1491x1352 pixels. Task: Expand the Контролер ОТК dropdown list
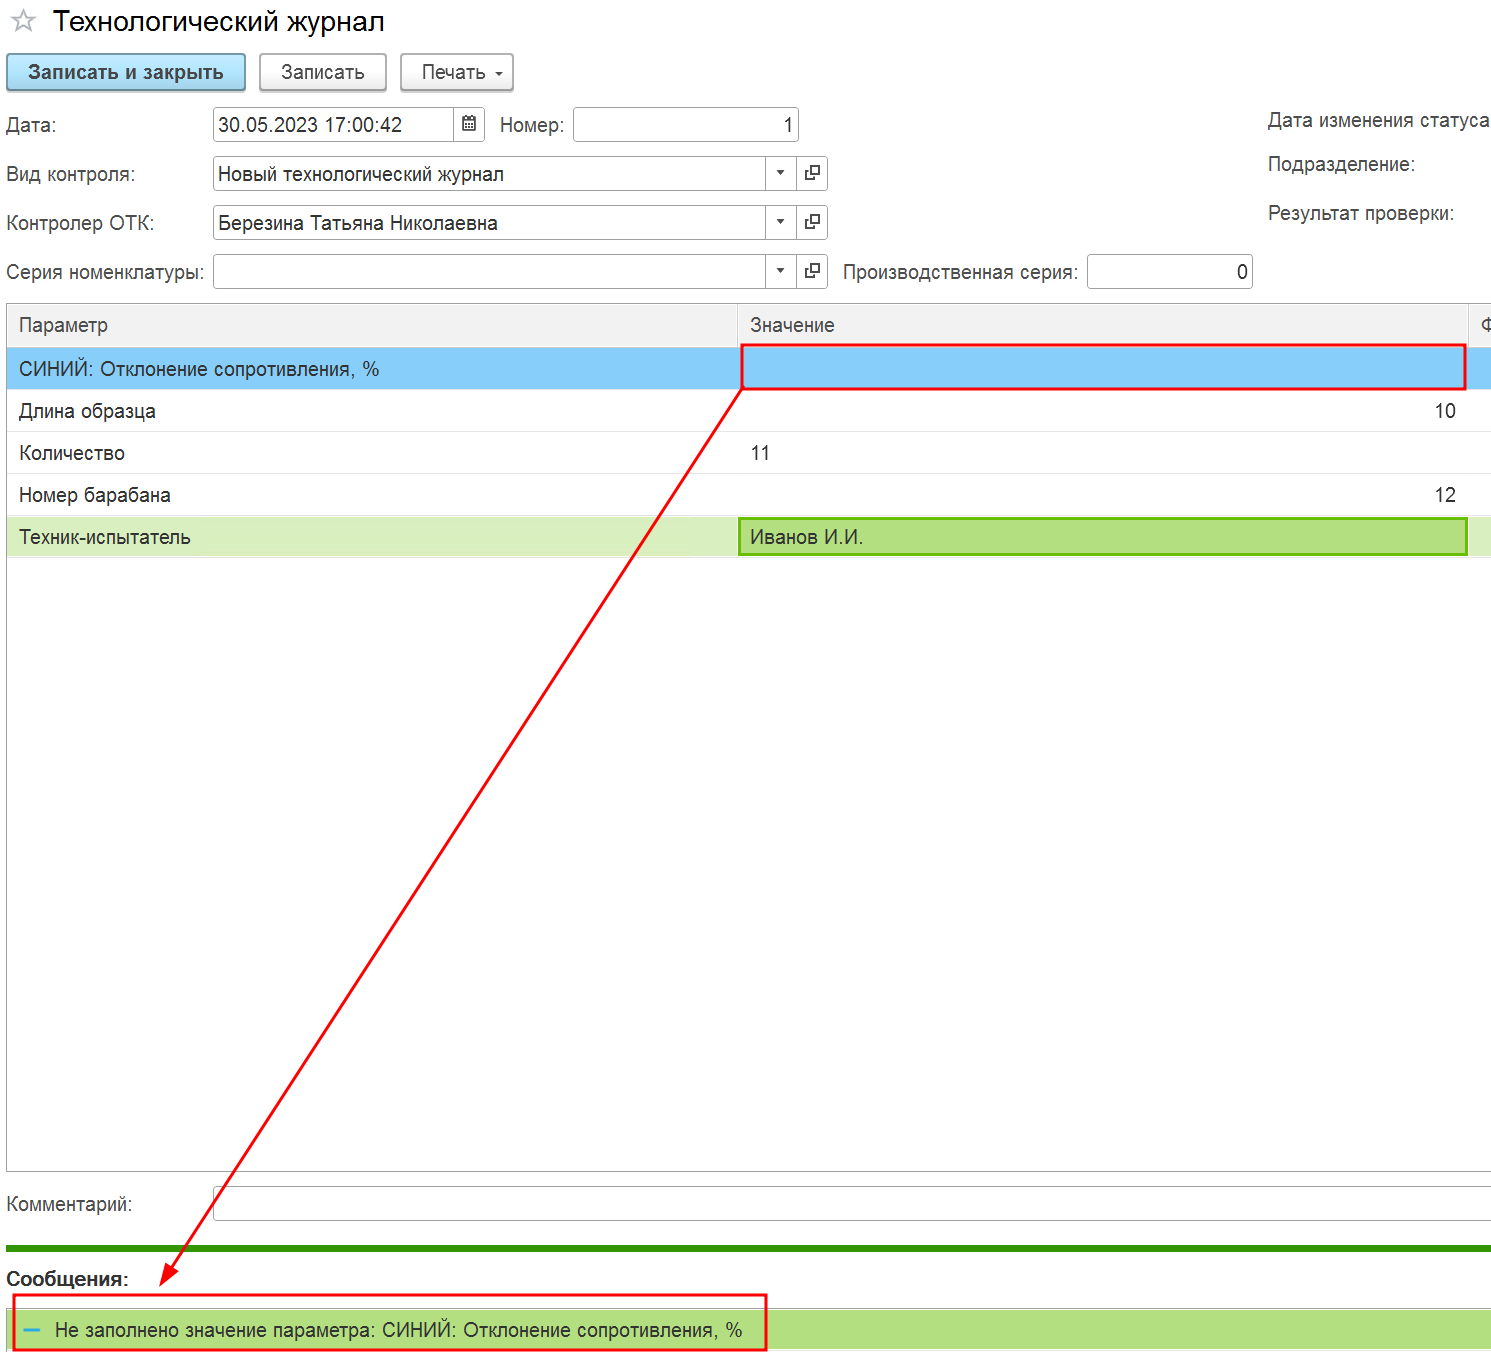[781, 222]
